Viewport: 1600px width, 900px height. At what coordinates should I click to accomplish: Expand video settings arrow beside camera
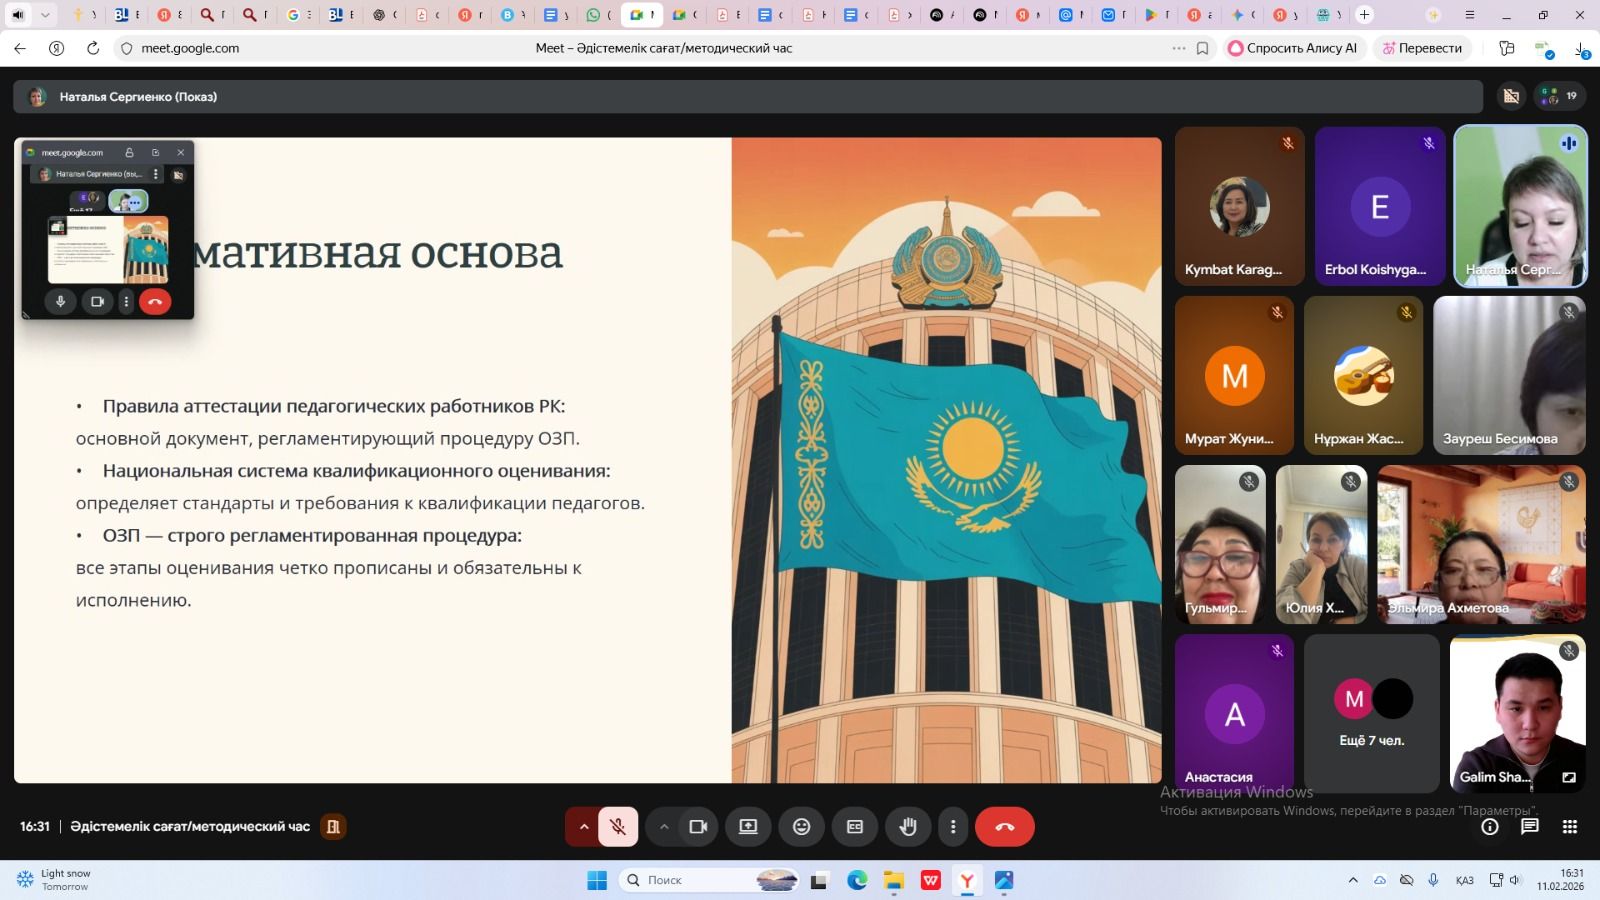coord(664,827)
